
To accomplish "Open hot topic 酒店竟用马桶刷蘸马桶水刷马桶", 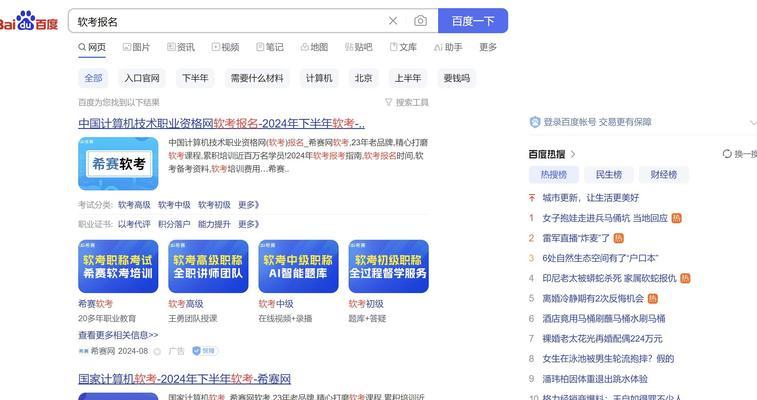I will click(604, 319).
